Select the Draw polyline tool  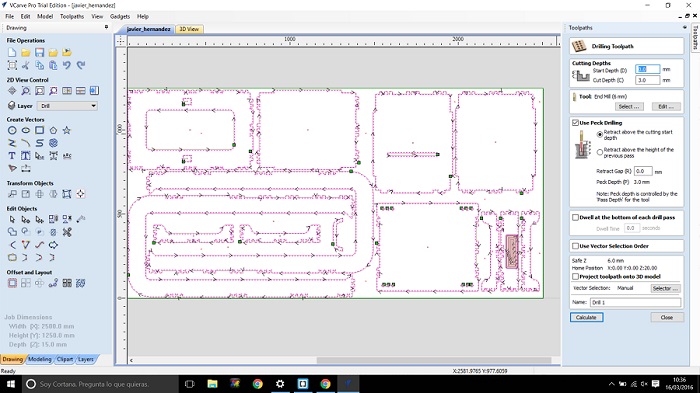point(12,143)
